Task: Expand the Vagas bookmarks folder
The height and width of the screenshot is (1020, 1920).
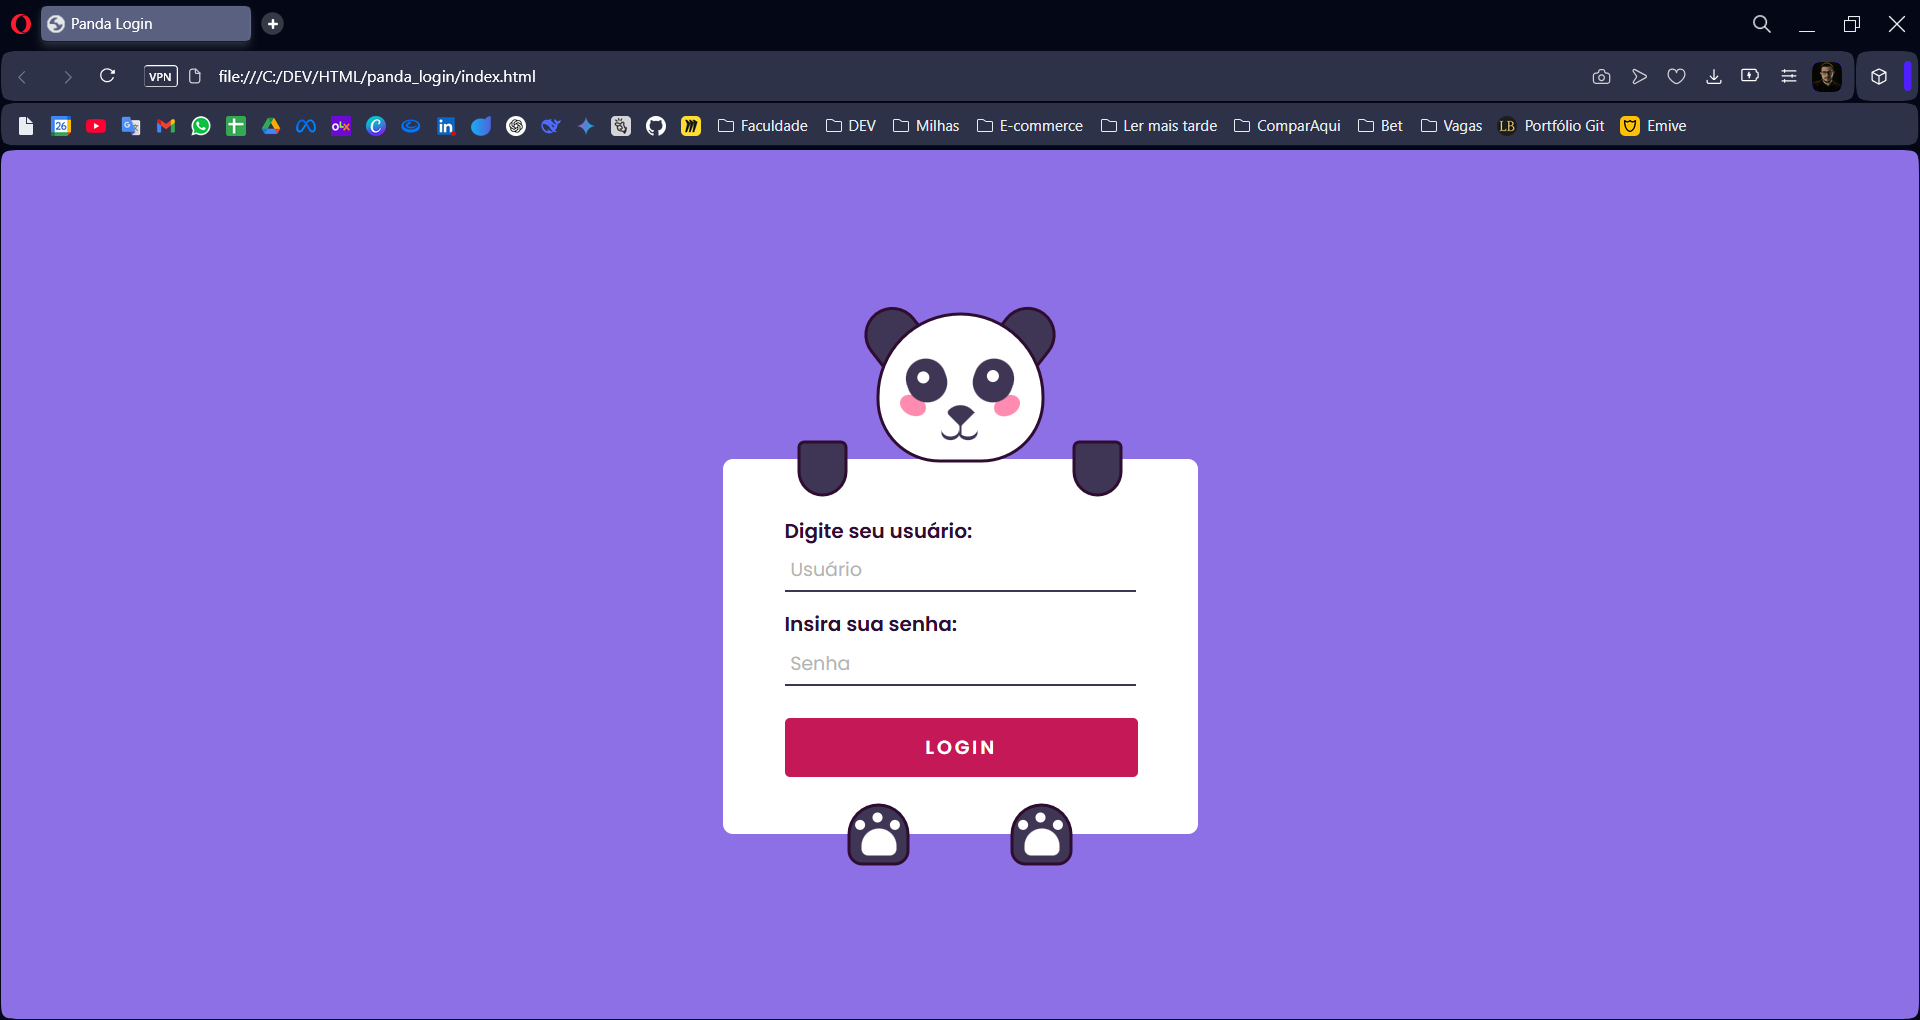Action: click(1451, 126)
